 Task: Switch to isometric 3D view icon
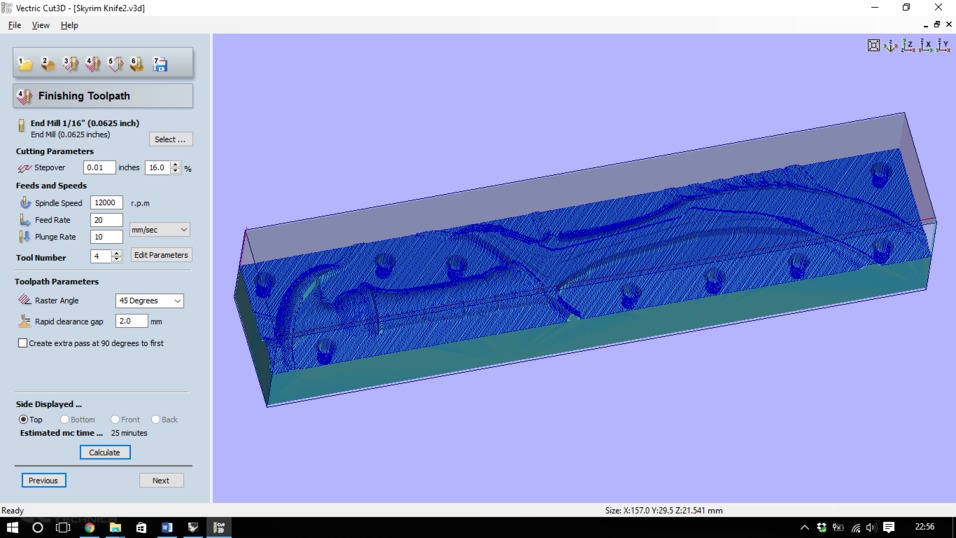(891, 45)
